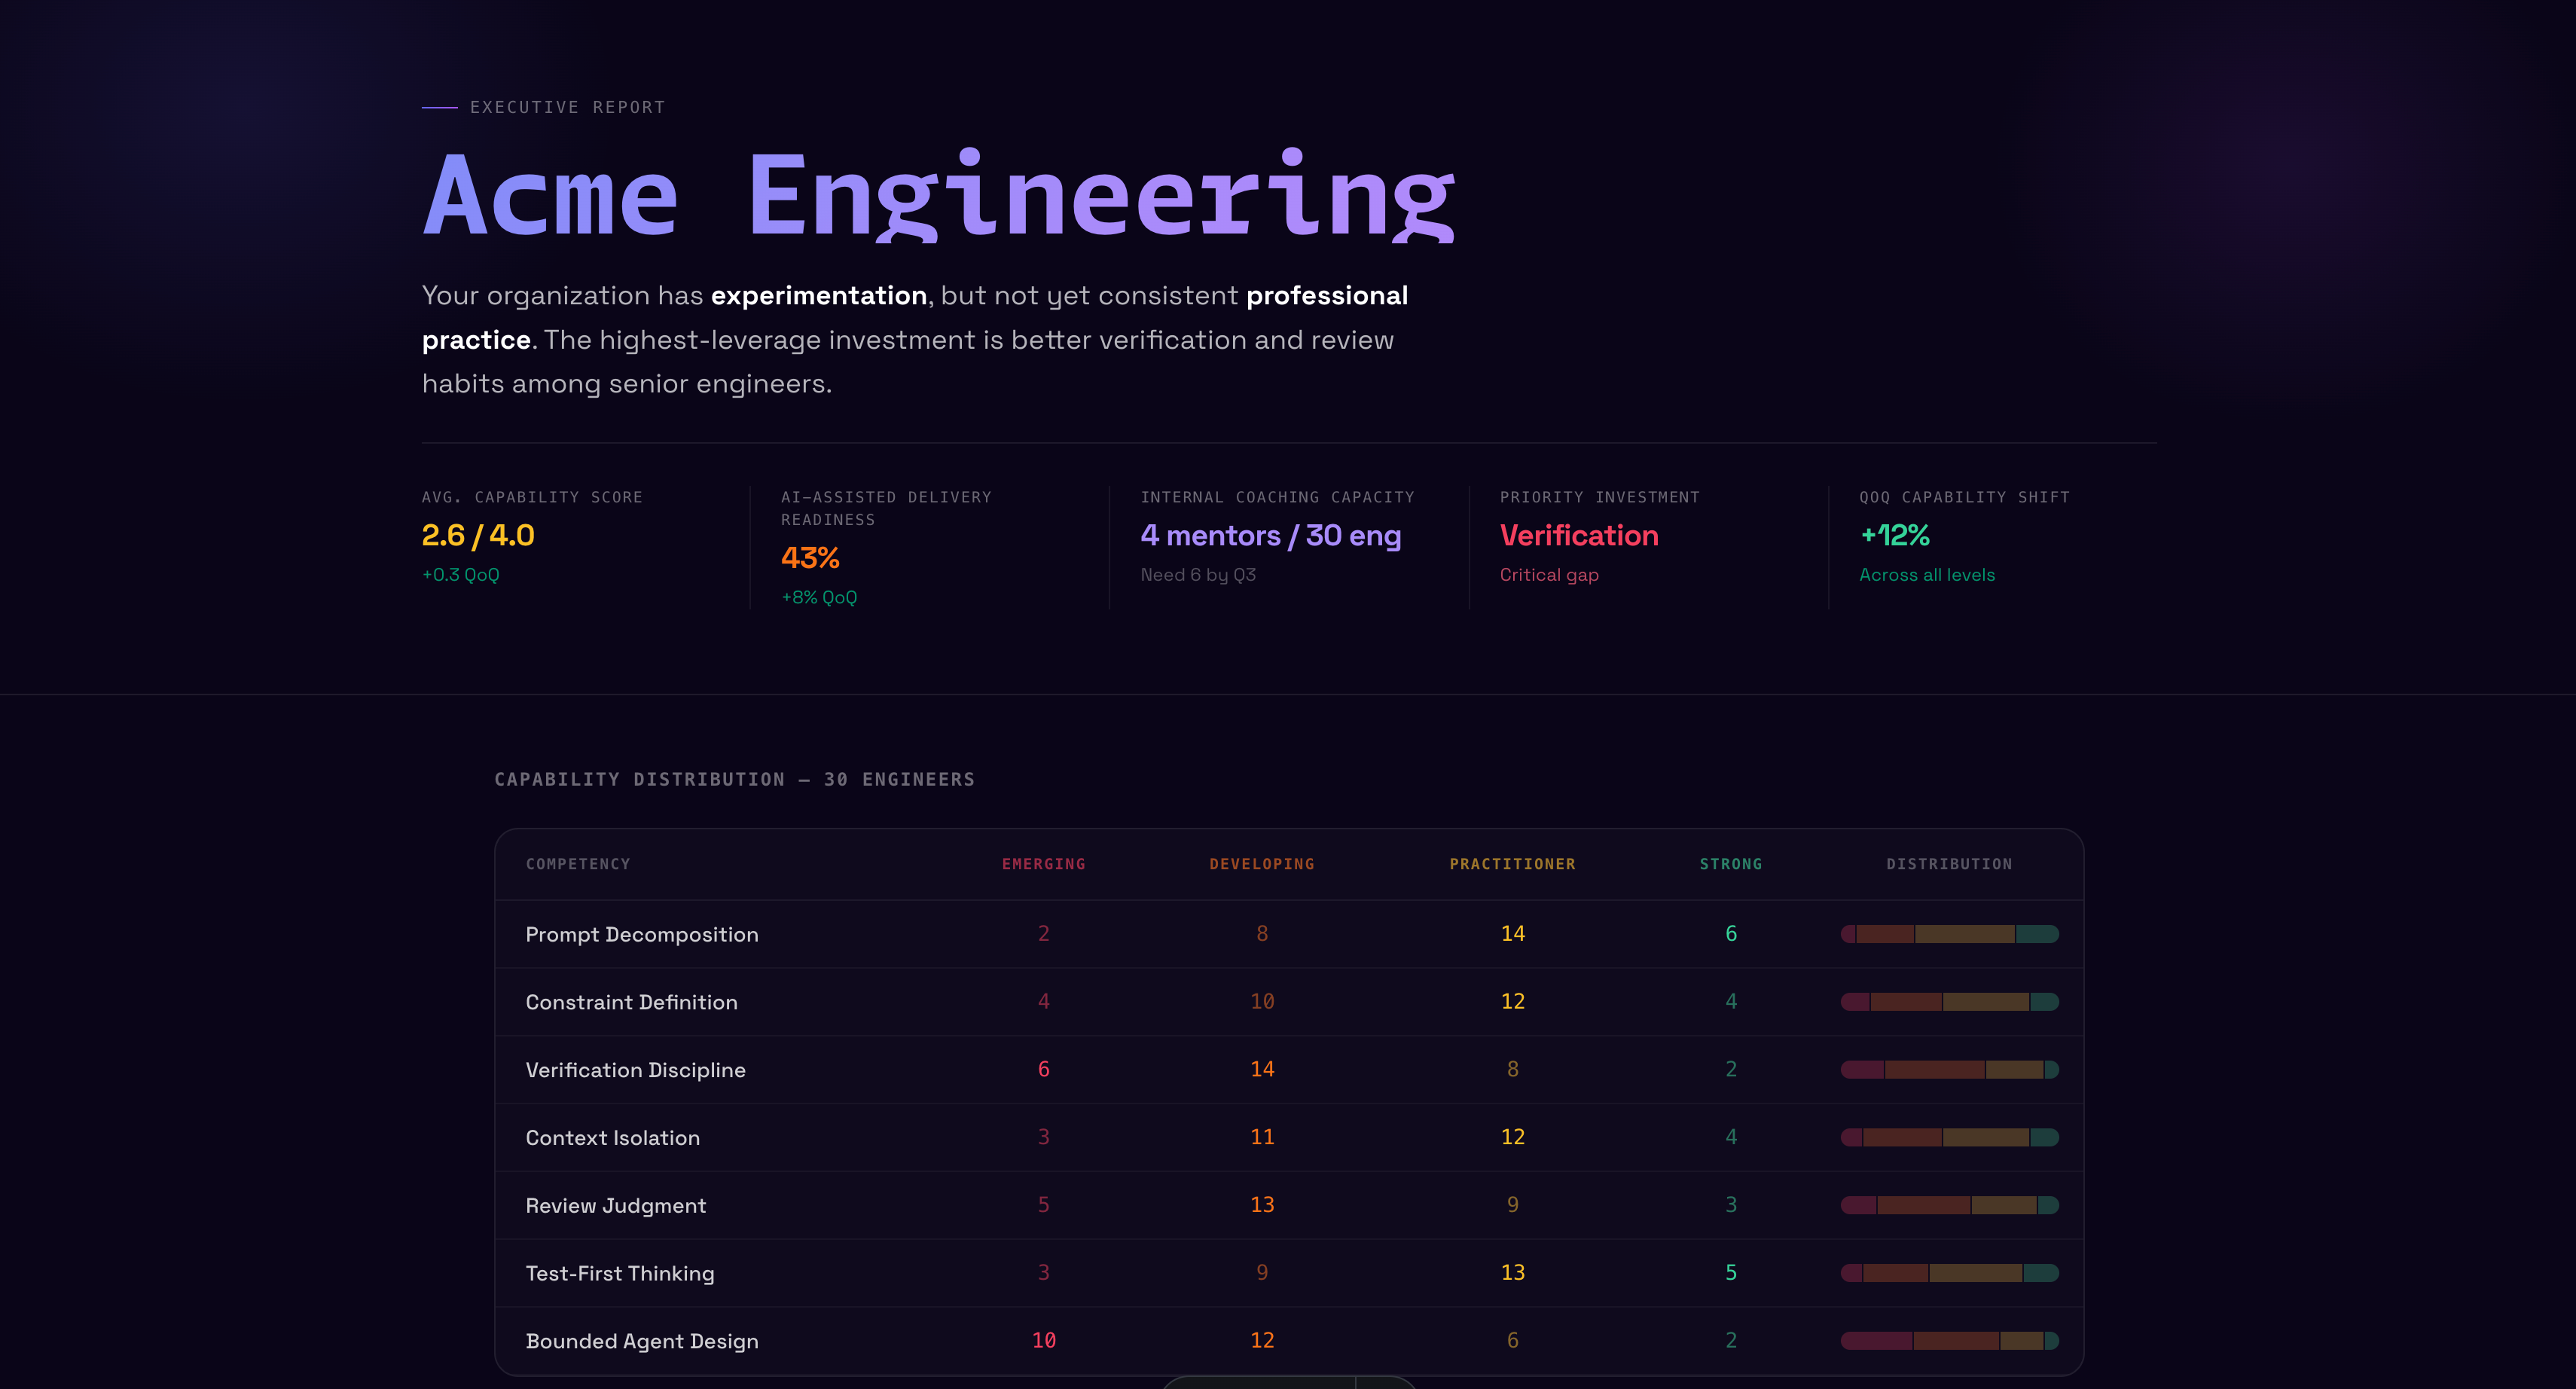Click the Emerging column header
Screen dimensions: 2576x1389
pyautogui.click(x=1043, y=864)
